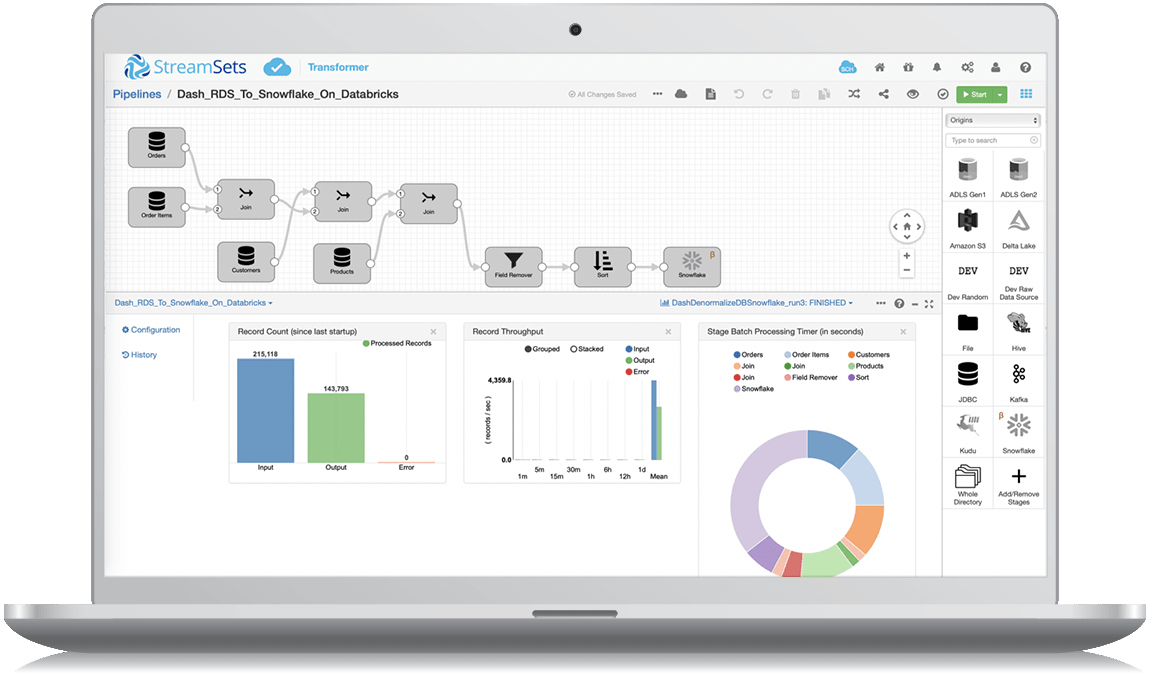Click the share pipeline icon
The height and width of the screenshot is (680, 1150).
(883, 94)
